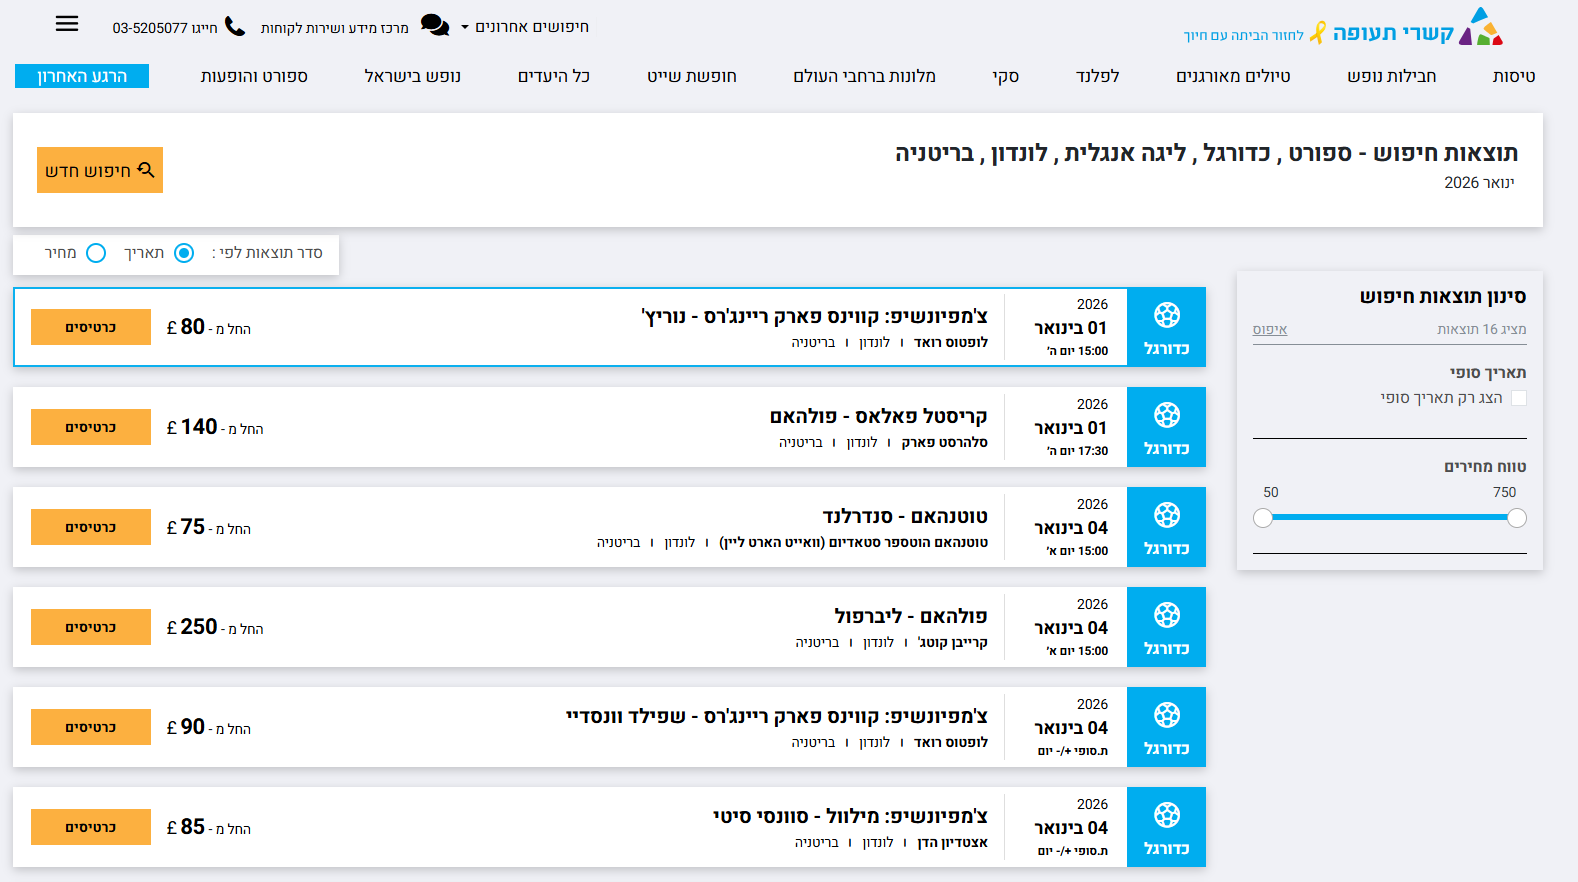Click the football icon for מילוול - סוונסי סיטי
This screenshot has width=1578, height=882.
click(1166, 815)
